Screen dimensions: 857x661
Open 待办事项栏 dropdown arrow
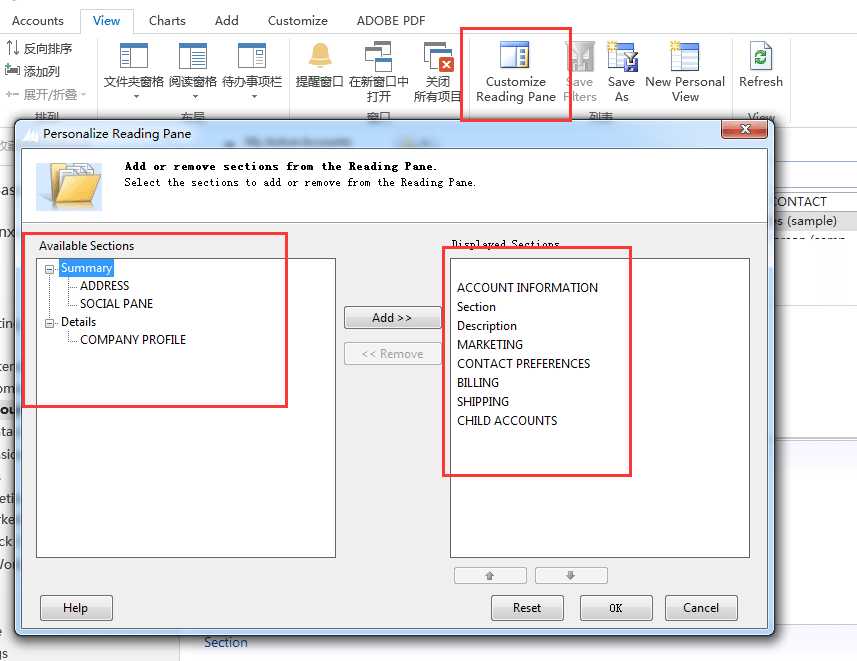pyautogui.click(x=254, y=97)
